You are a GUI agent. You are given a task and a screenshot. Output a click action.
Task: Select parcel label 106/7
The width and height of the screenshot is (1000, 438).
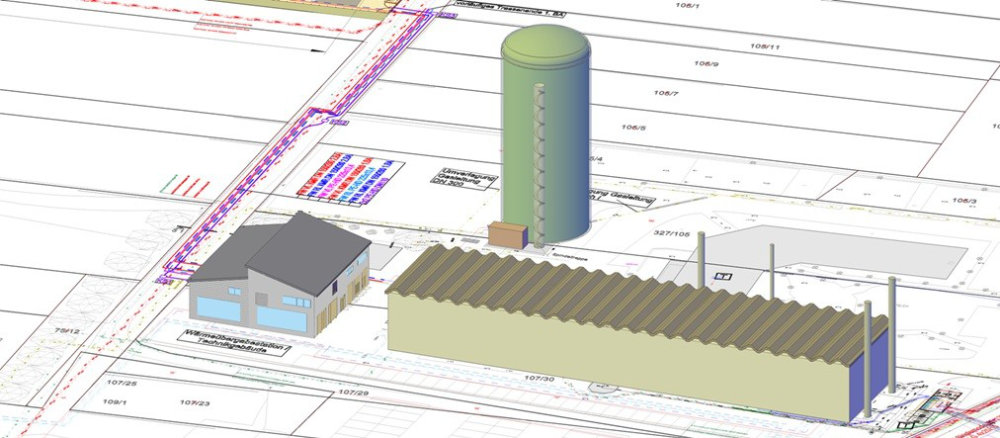click(666, 94)
